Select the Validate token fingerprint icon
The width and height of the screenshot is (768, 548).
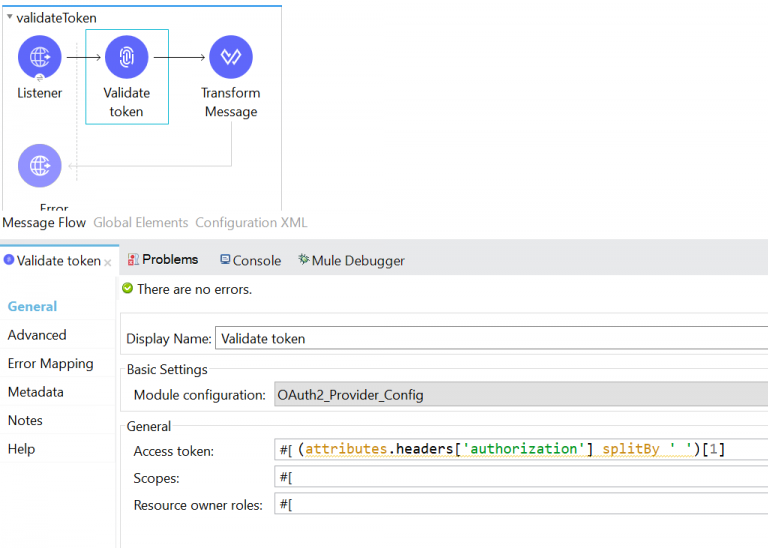126,57
